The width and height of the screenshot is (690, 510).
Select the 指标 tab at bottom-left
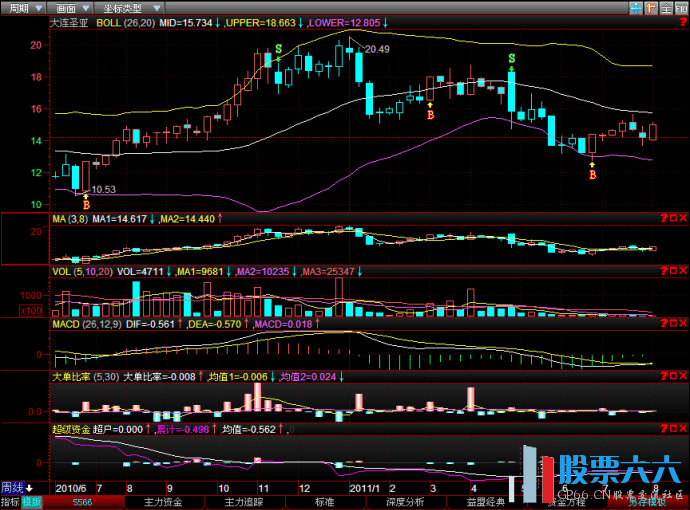[x=10, y=502]
